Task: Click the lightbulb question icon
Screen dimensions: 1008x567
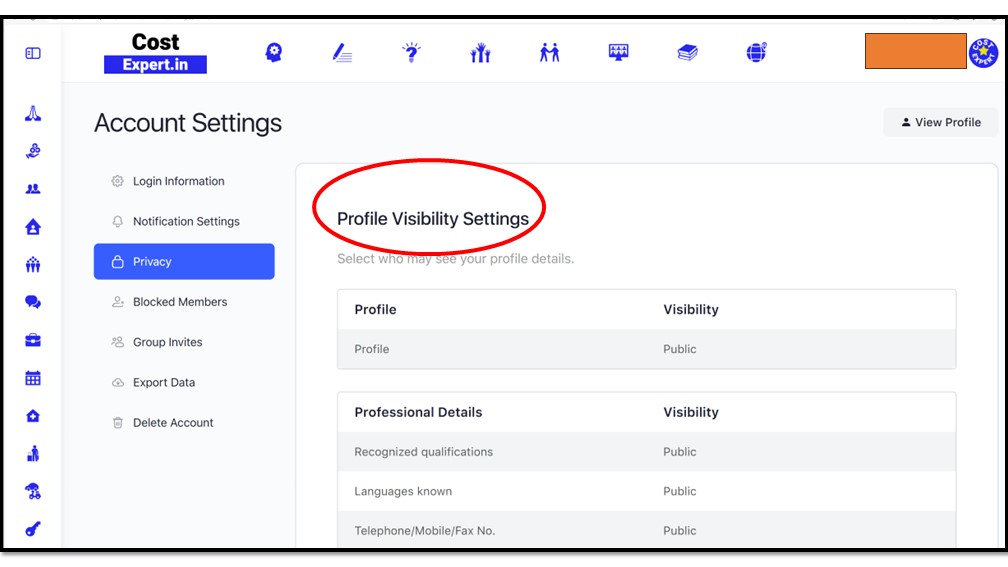Action: coord(411,53)
